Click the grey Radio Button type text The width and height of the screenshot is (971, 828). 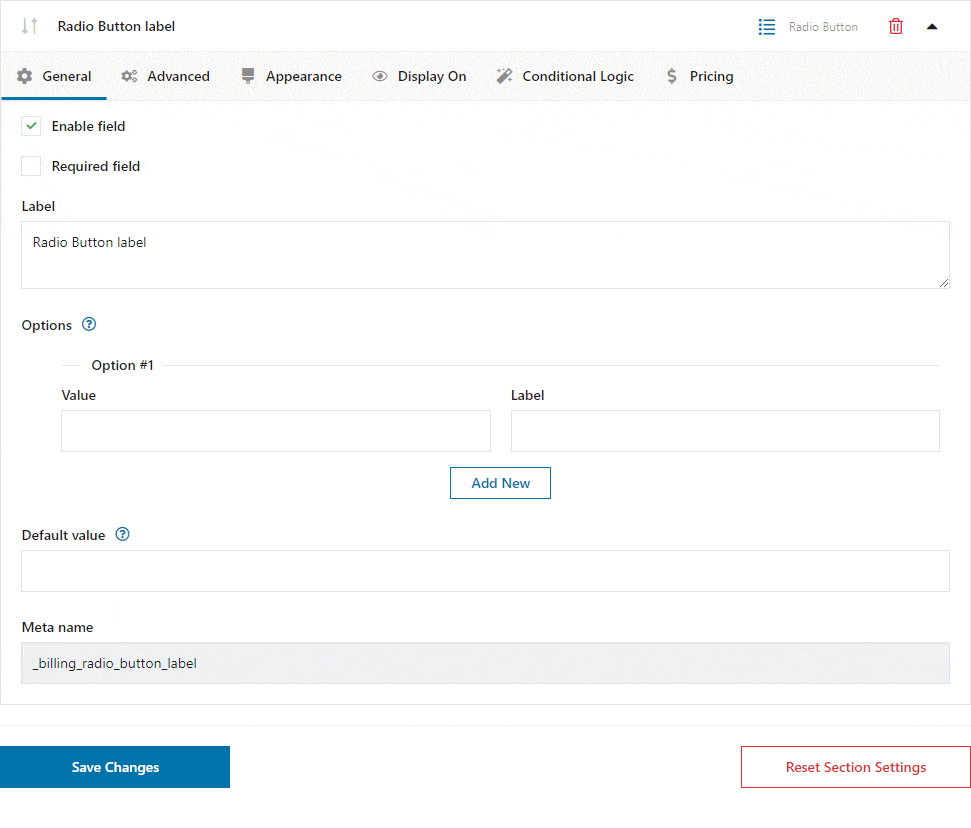pos(823,27)
